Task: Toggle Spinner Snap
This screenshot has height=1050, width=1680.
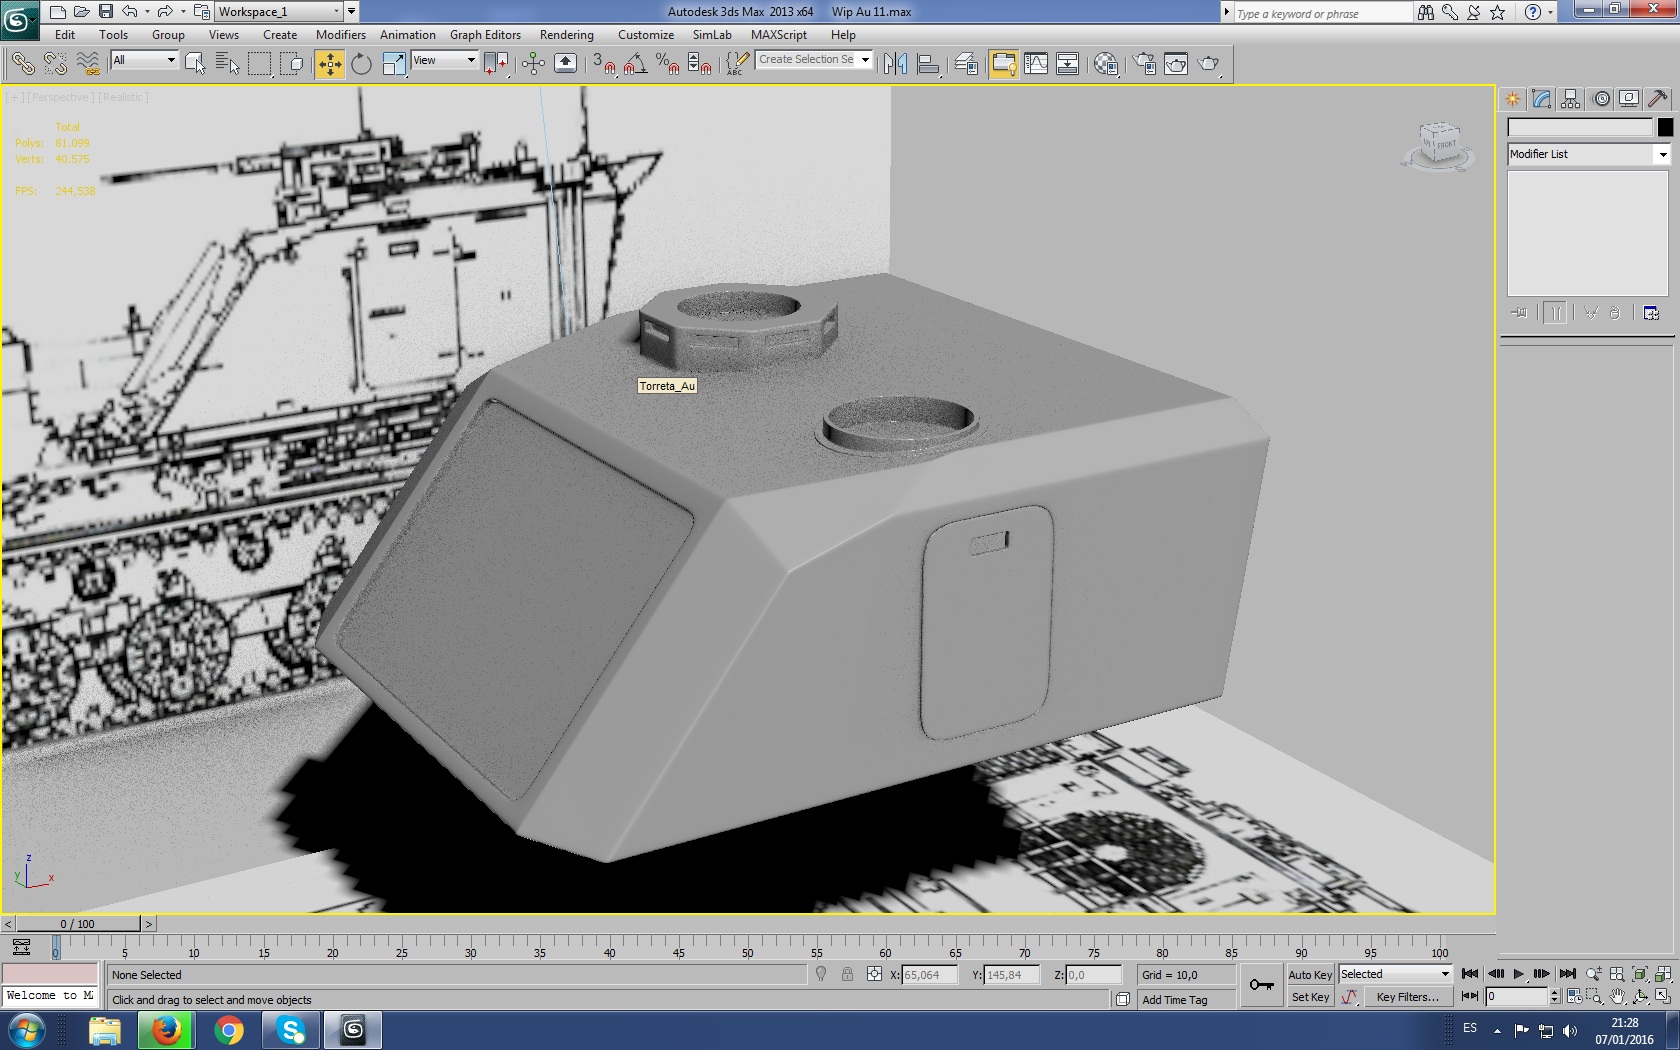Action: coord(700,64)
